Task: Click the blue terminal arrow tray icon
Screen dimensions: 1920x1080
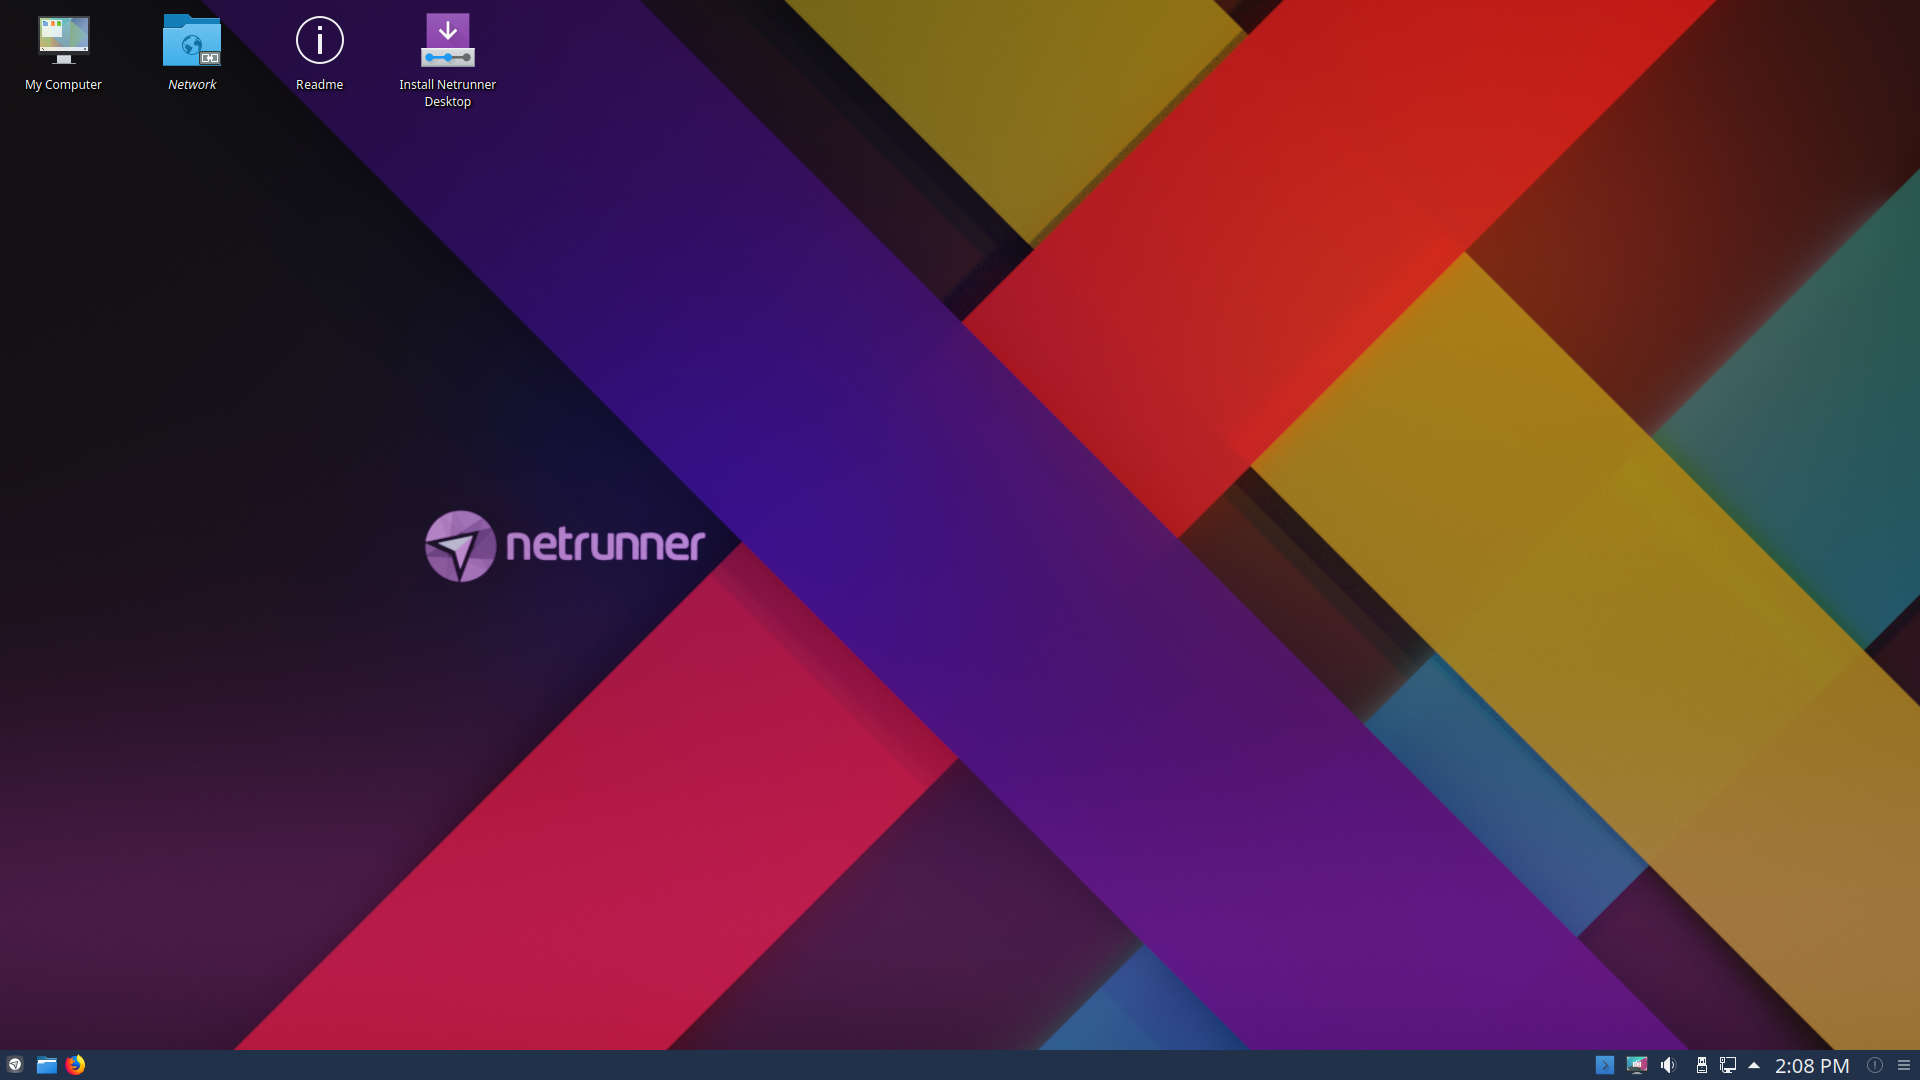Action: (1605, 1065)
